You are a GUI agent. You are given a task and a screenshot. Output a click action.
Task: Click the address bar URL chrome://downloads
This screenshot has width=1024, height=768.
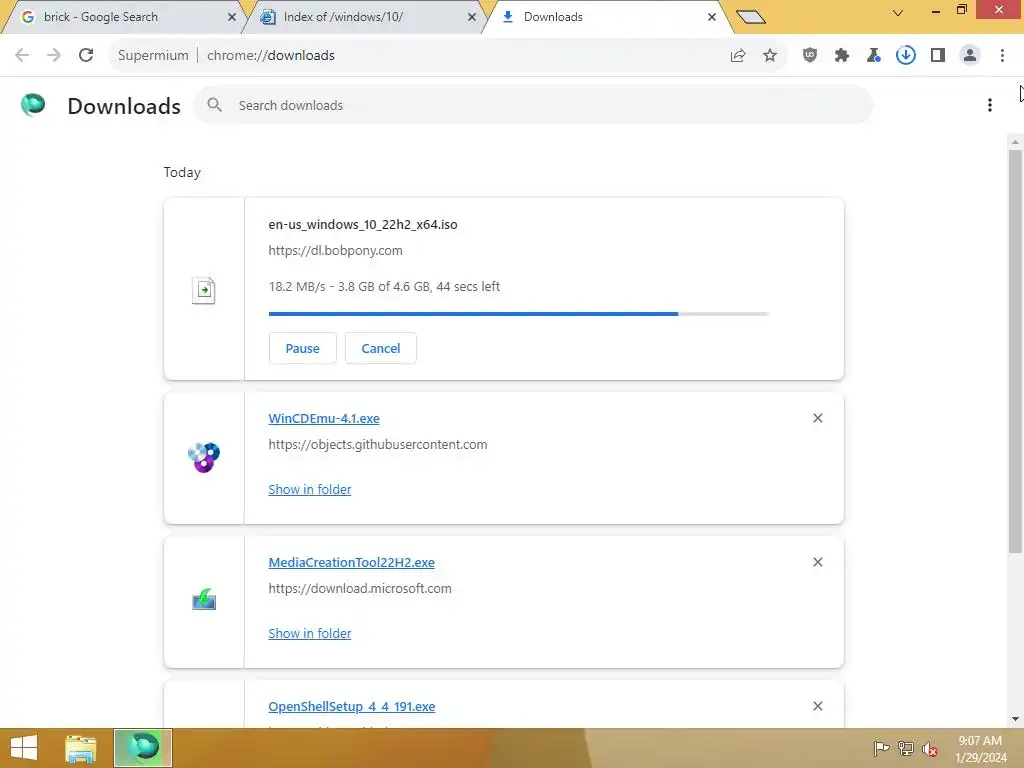click(x=271, y=56)
